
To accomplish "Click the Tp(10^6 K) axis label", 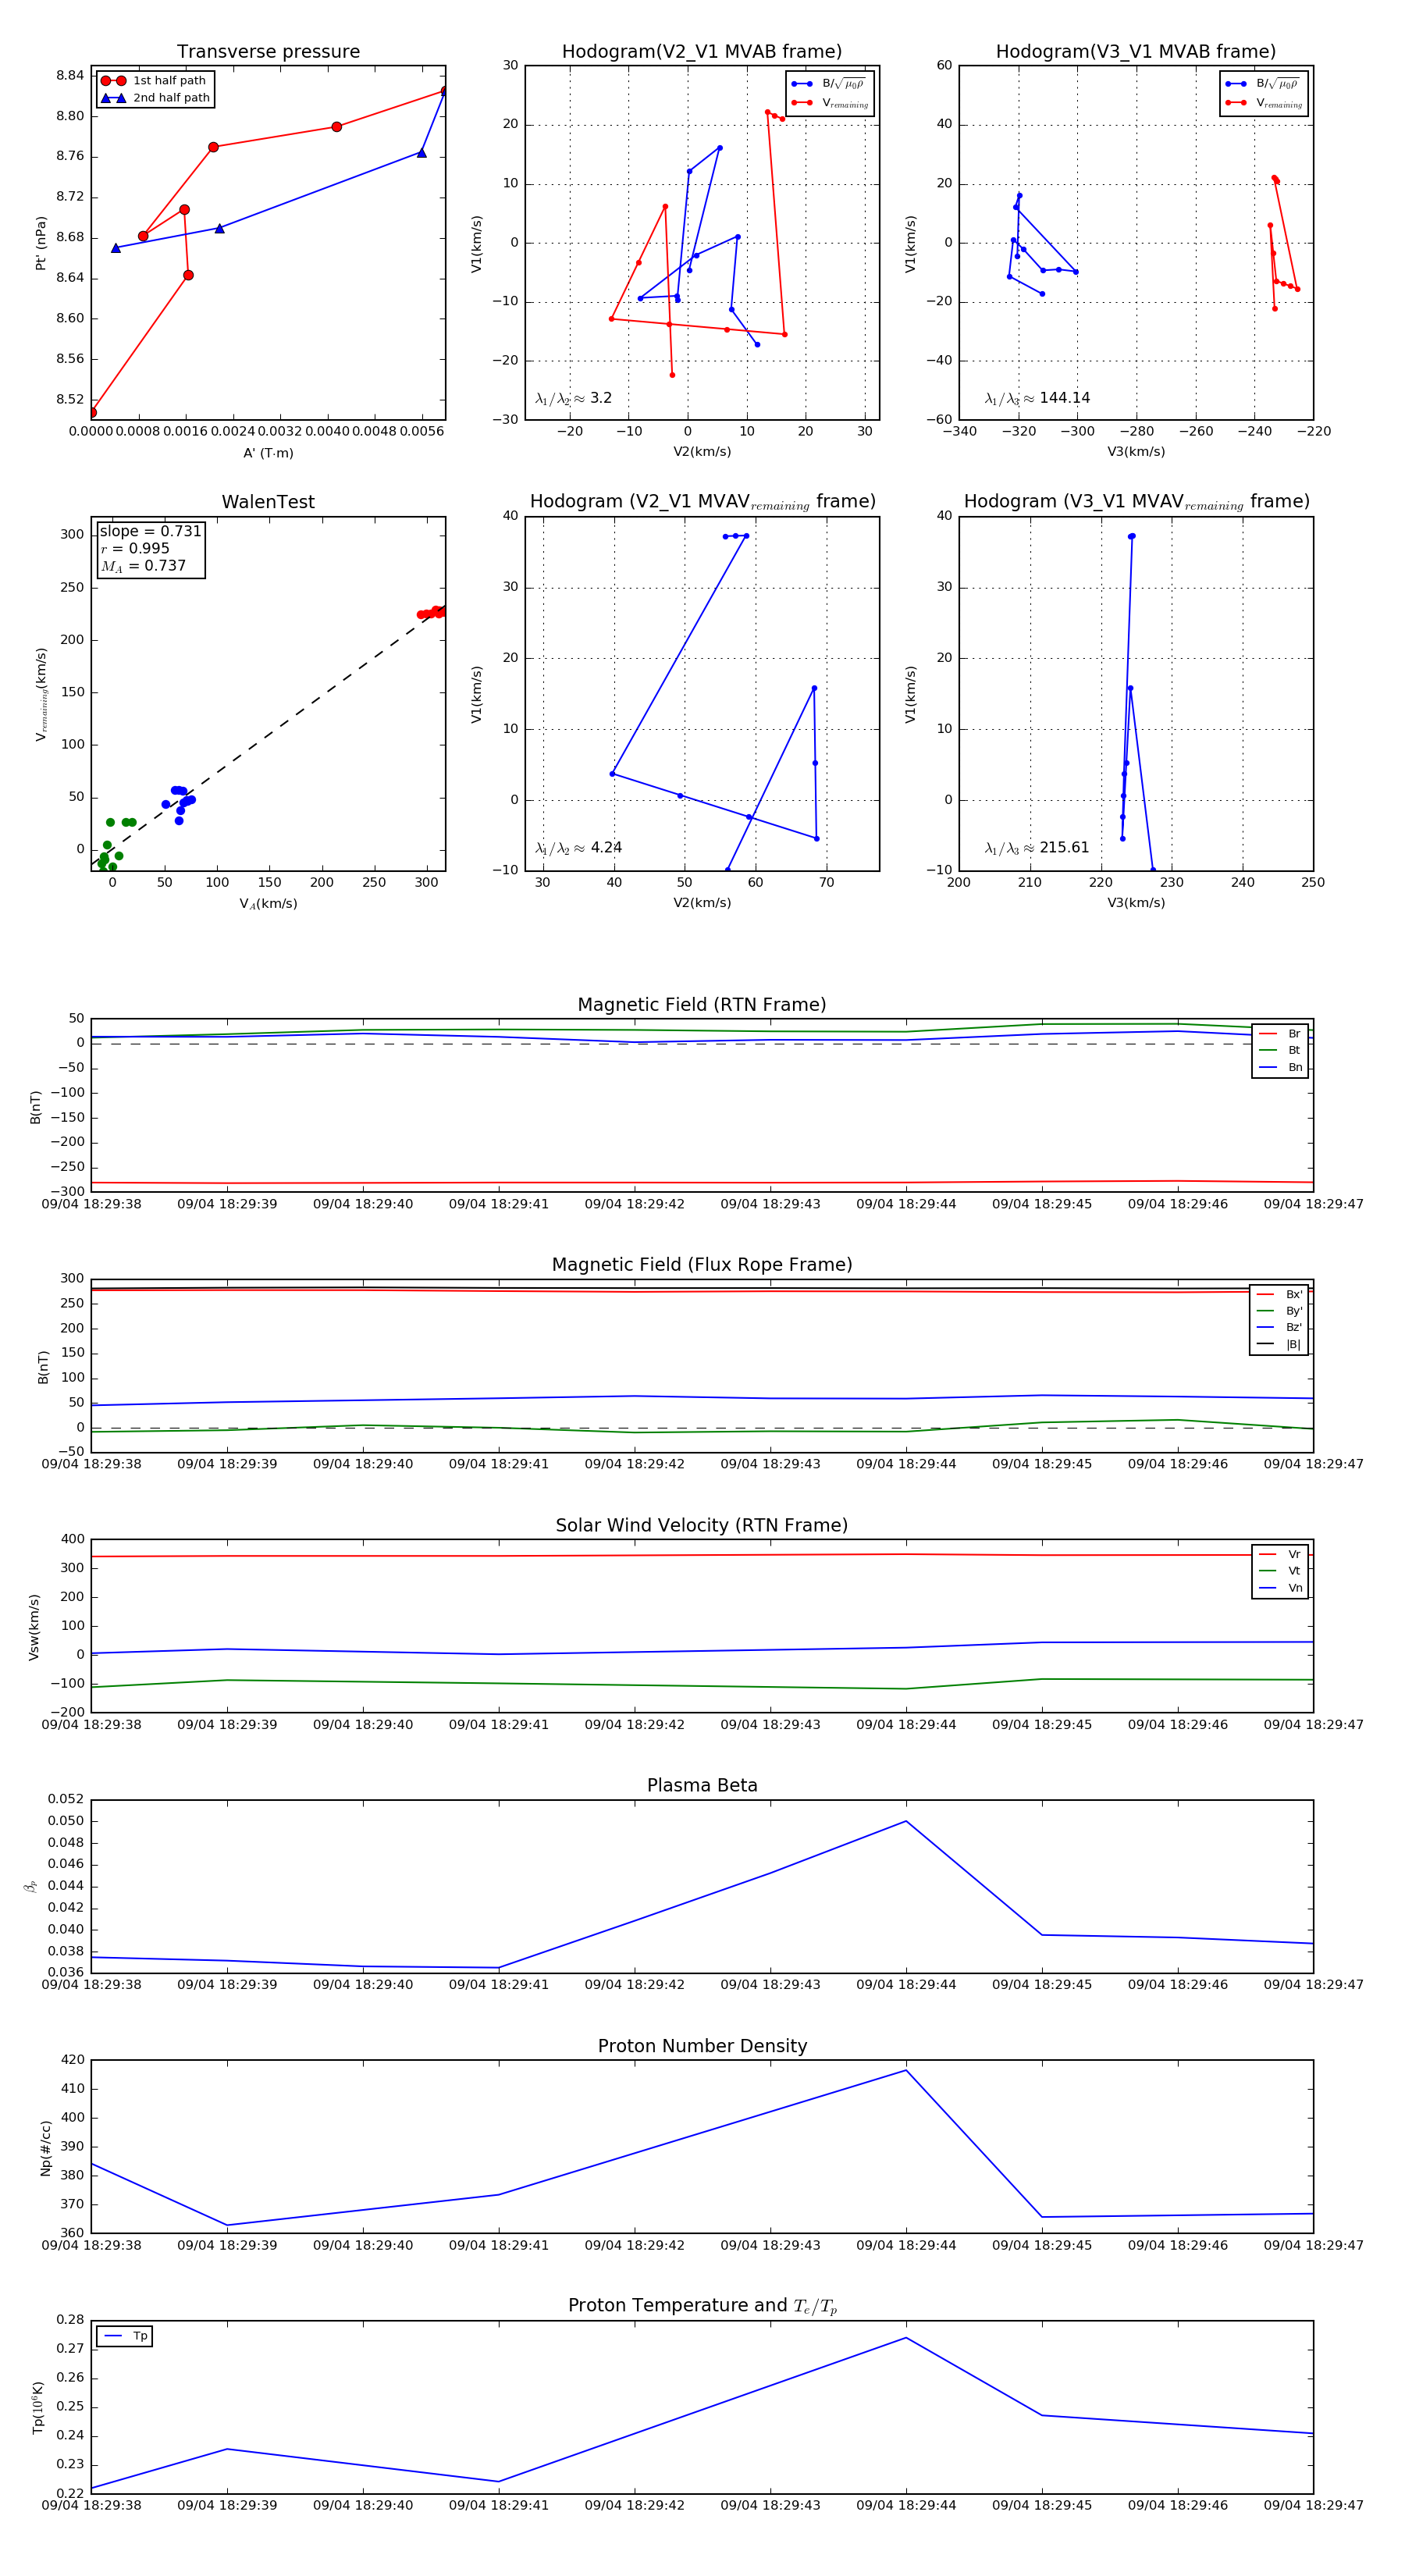I will 38,2407.
